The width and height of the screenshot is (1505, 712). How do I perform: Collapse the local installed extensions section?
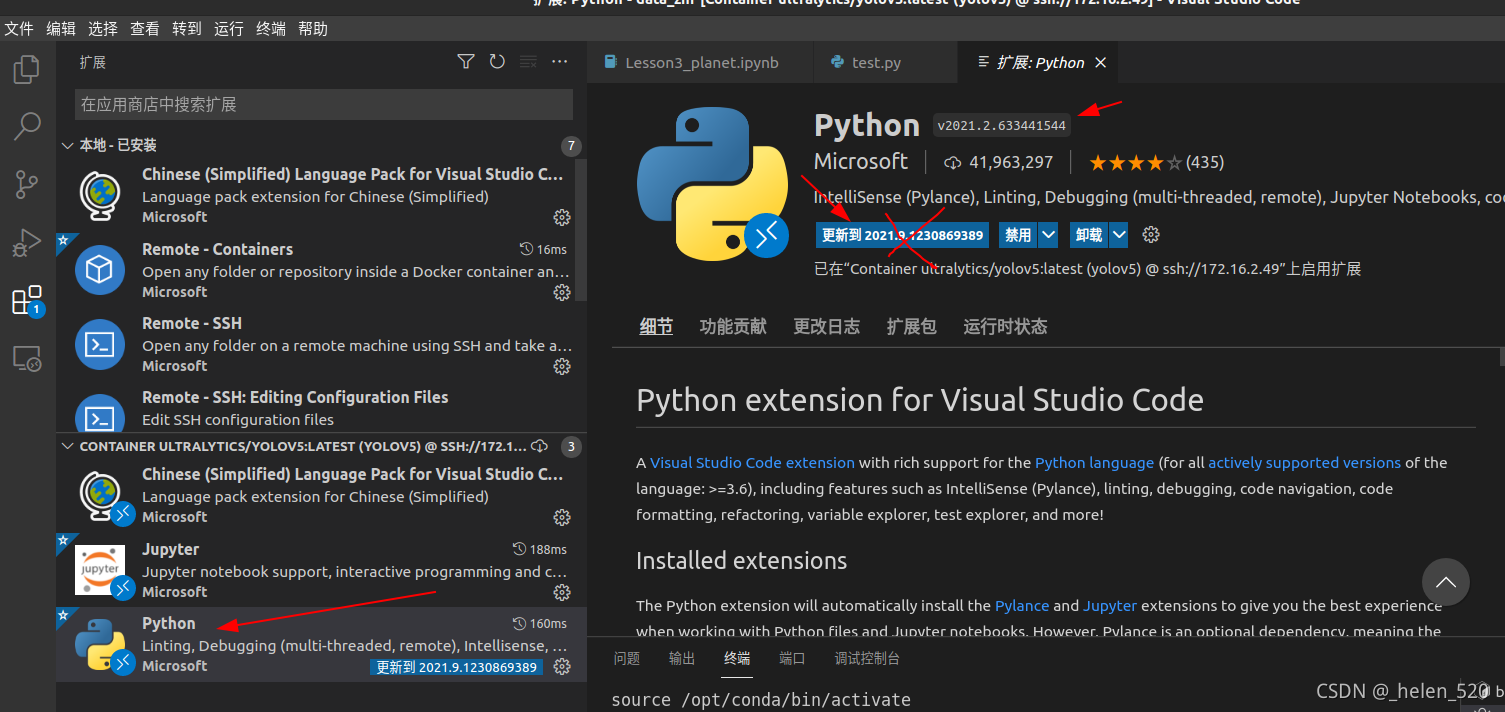click(x=67, y=146)
